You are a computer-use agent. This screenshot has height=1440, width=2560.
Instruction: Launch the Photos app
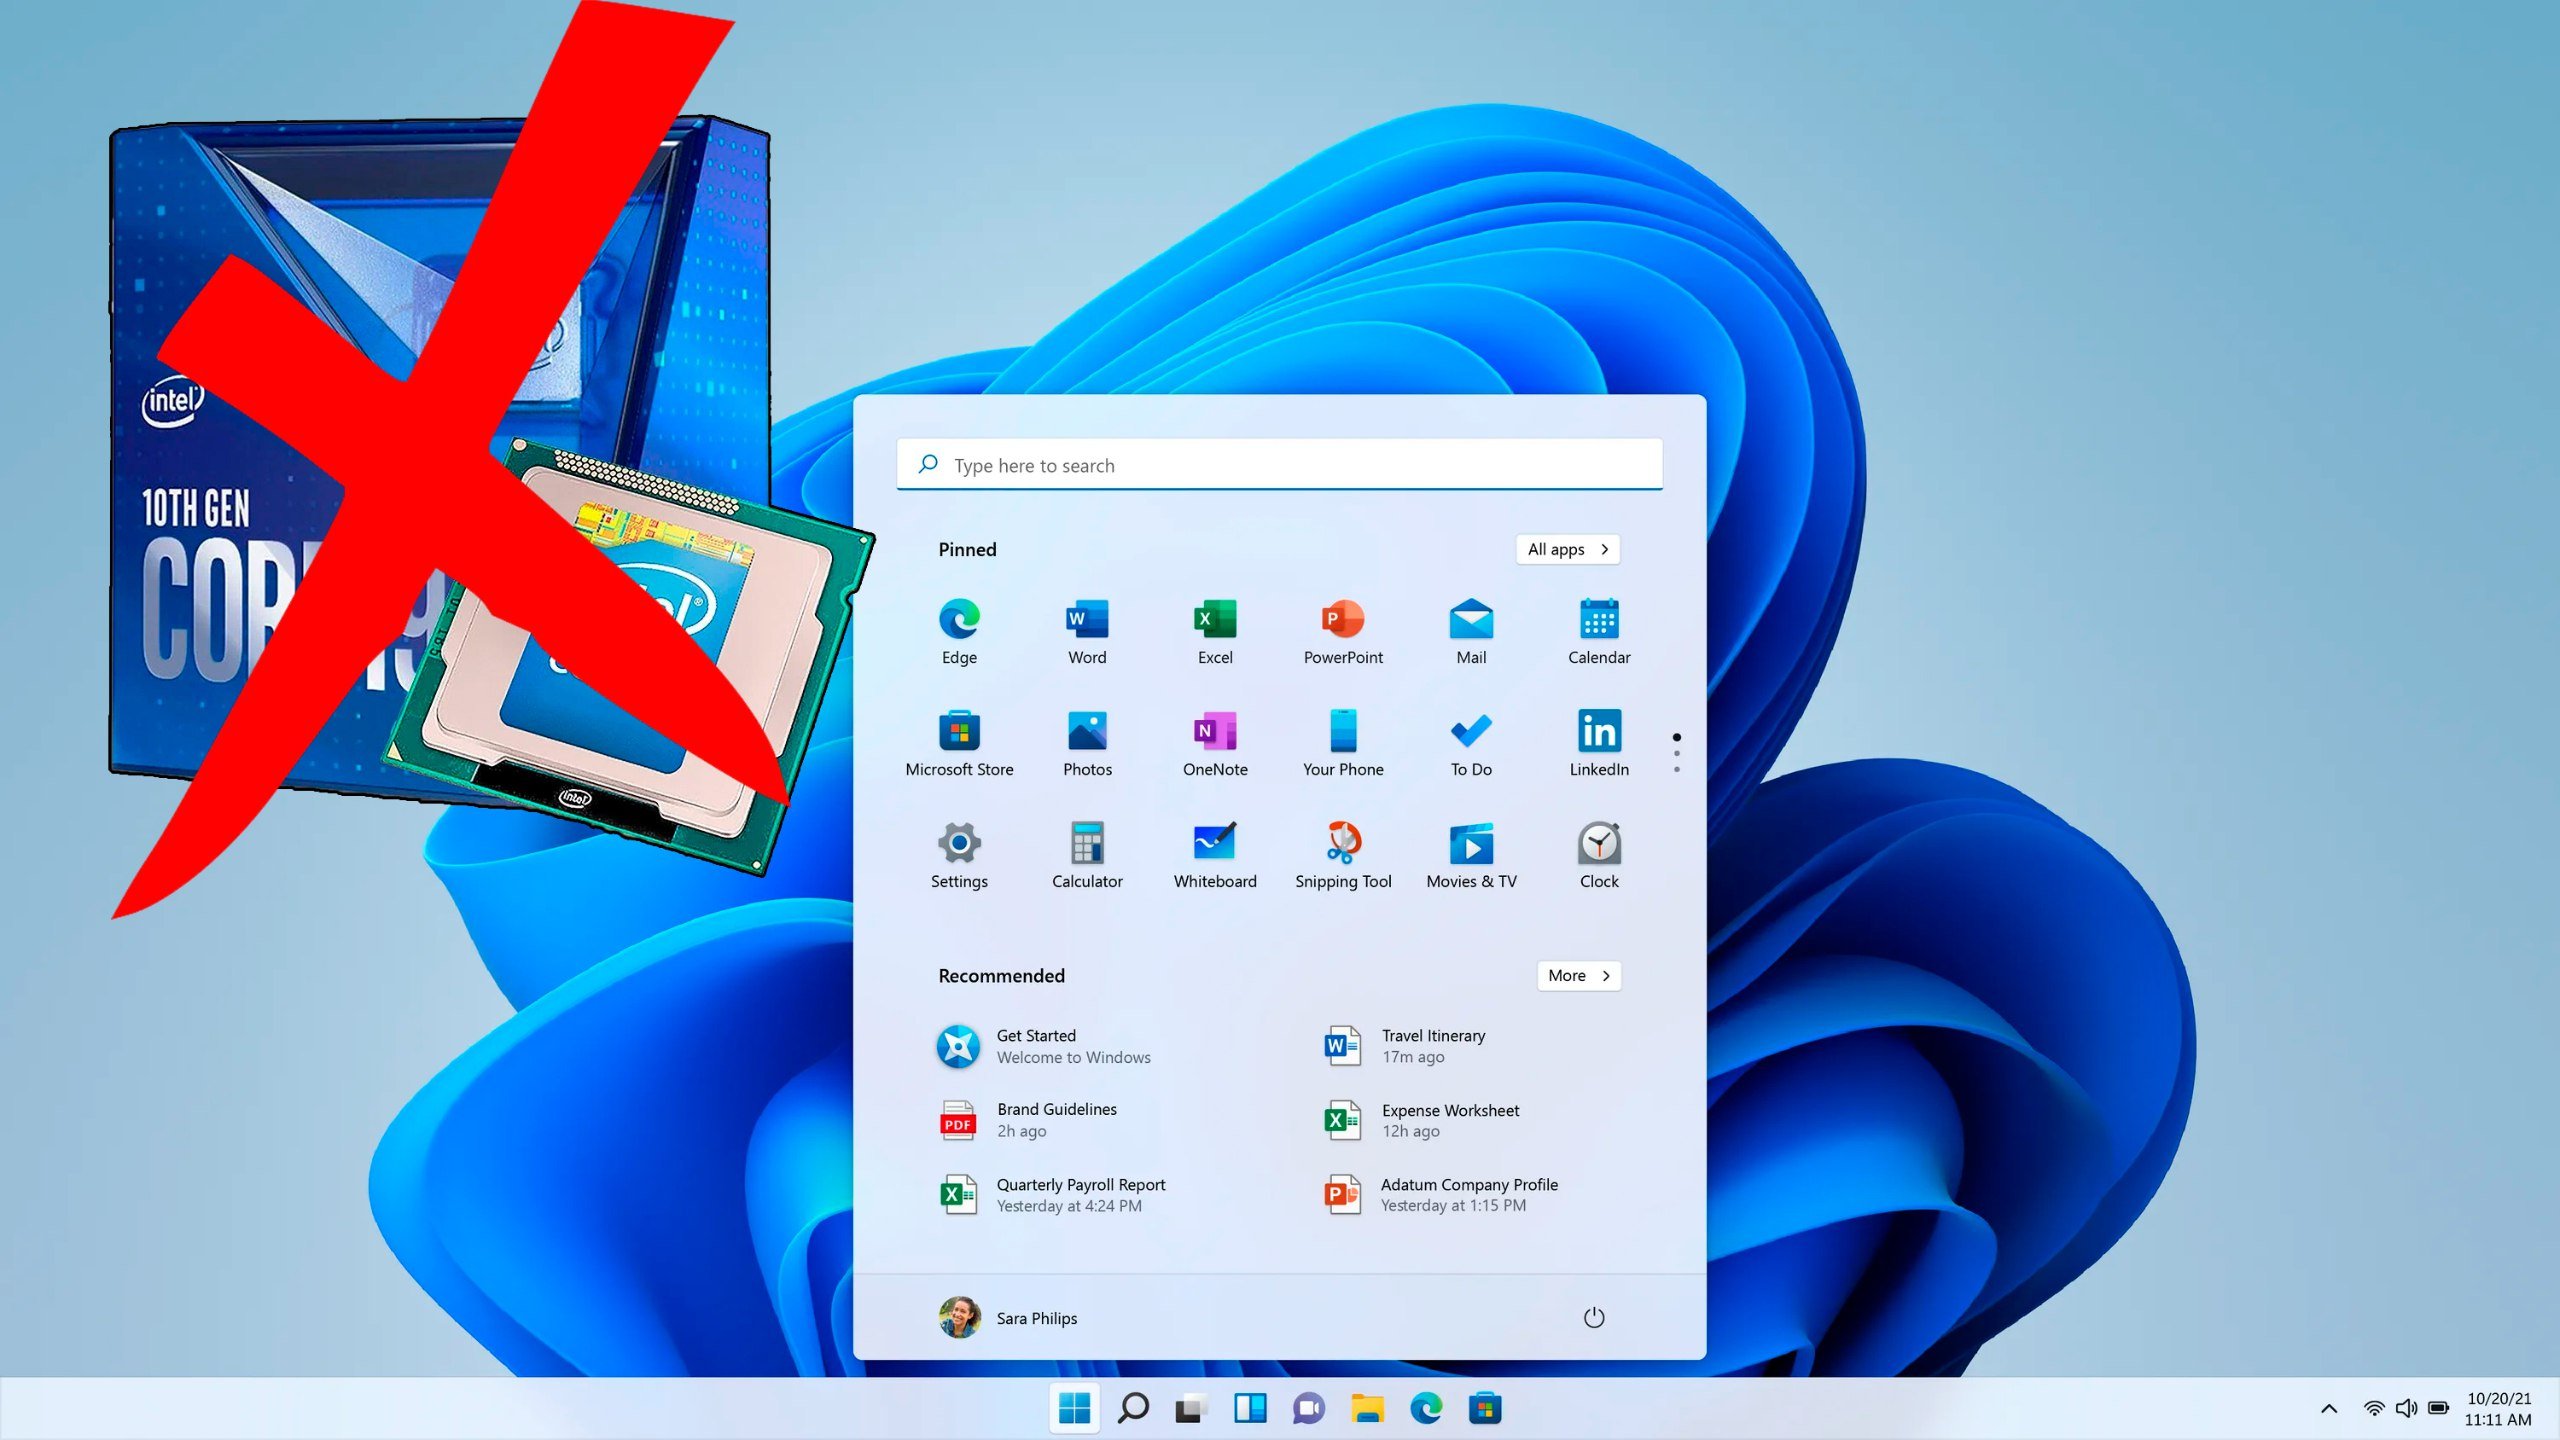pyautogui.click(x=1087, y=744)
